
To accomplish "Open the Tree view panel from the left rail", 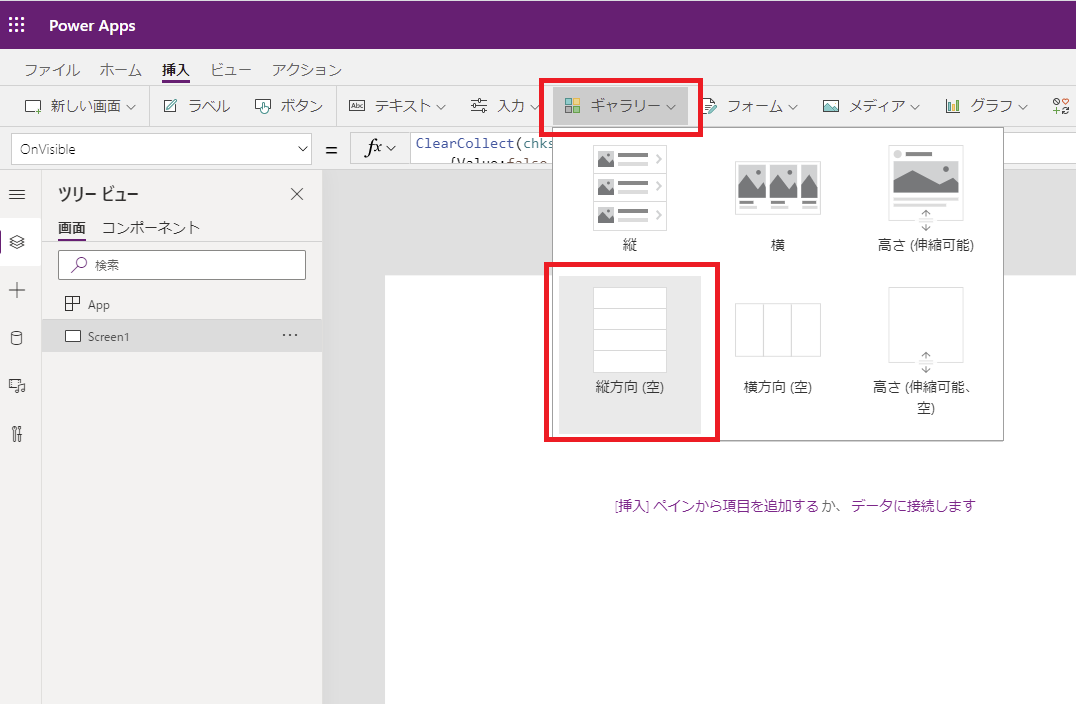I will [19, 241].
